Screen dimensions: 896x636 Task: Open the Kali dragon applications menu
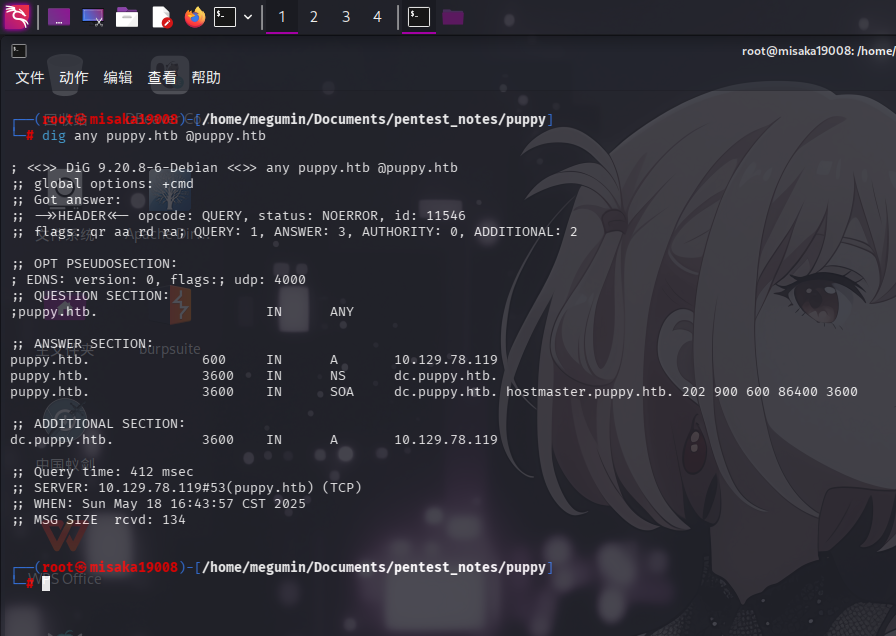point(17,17)
